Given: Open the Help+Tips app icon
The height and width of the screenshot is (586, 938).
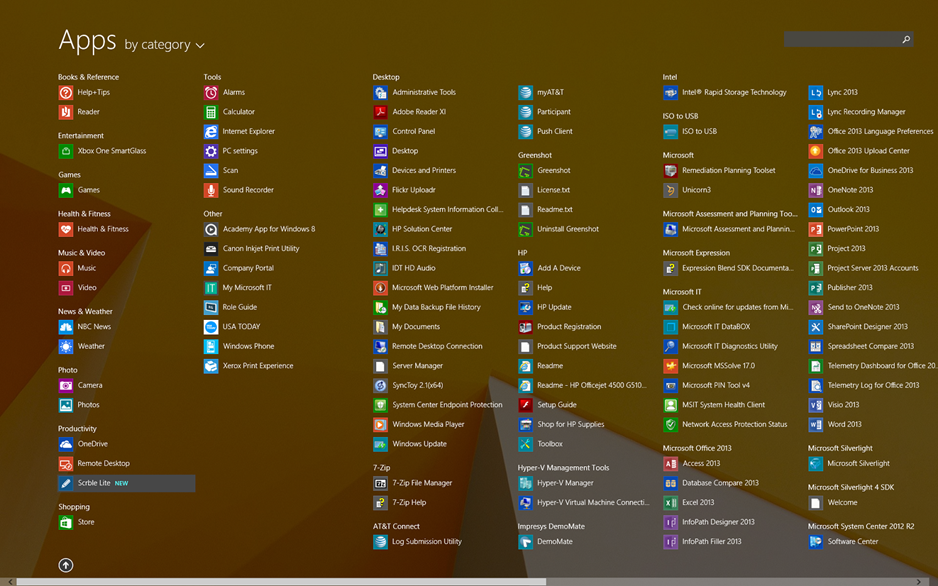Looking at the screenshot, I should pos(66,93).
